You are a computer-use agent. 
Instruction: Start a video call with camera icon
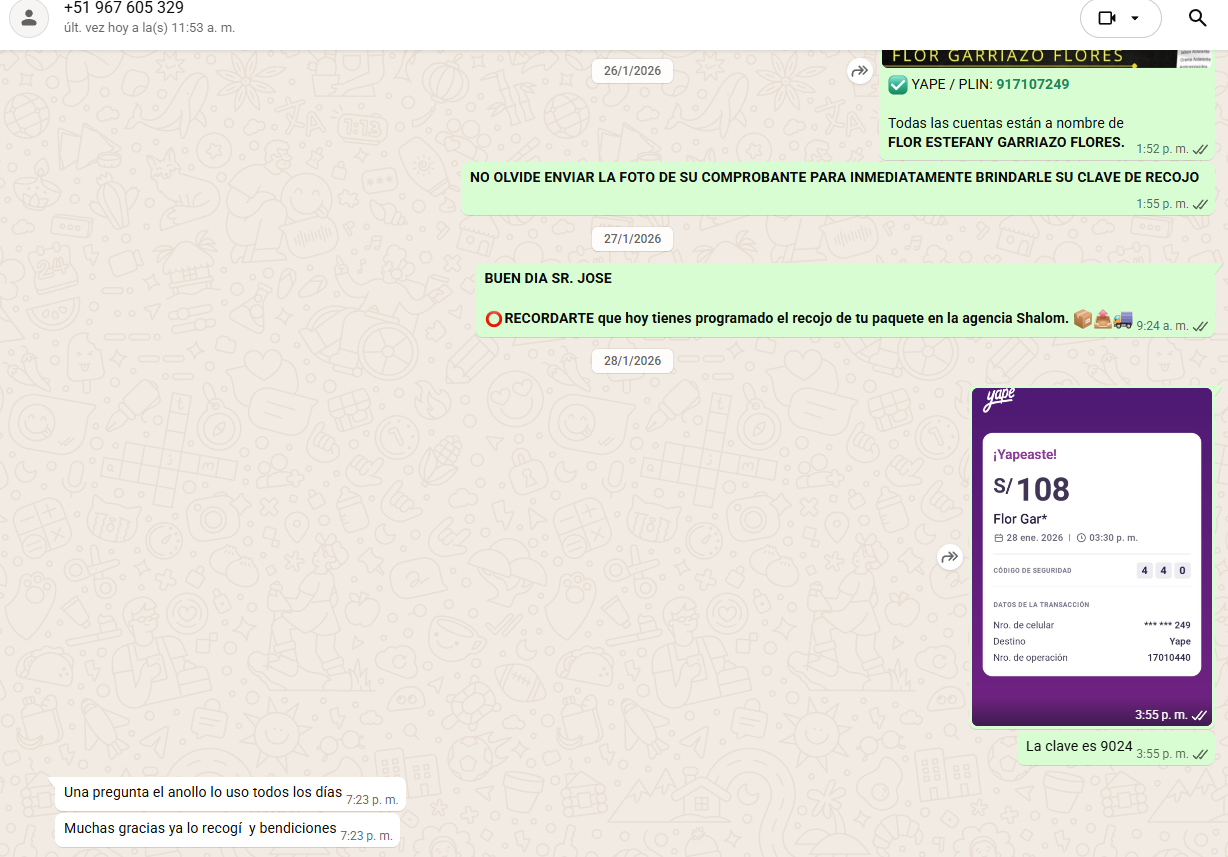tap(1106, 18)
